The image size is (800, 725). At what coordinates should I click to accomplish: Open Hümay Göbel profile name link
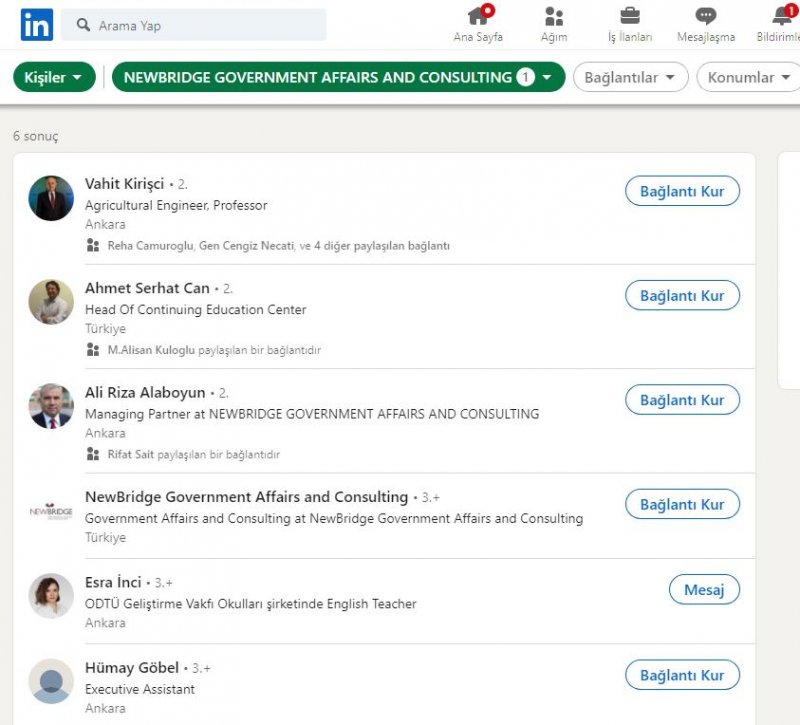(x=132, y=667)
